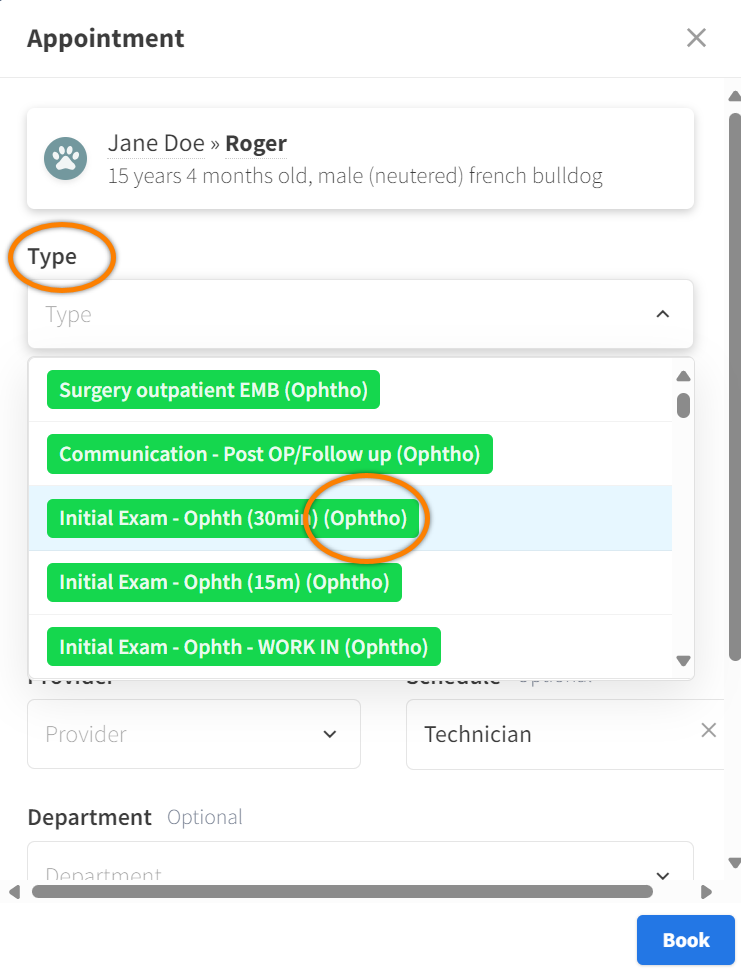Pick Initial Exam - Ophth (15m) option
Viewport: 741px width, 971px height.
pyautogui.click(x=224, y=582)
